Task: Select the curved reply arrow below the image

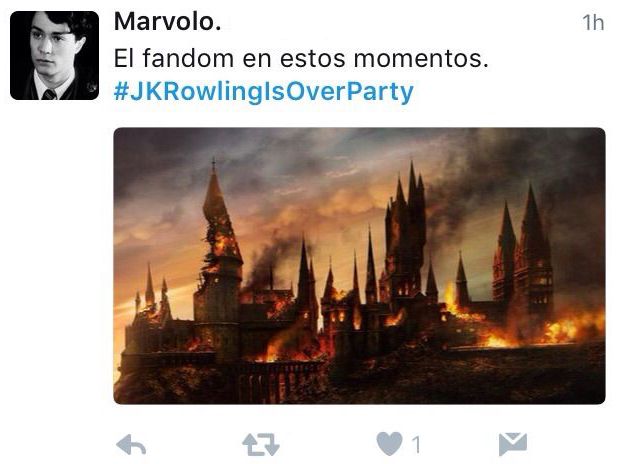Action: coord(131,444)
